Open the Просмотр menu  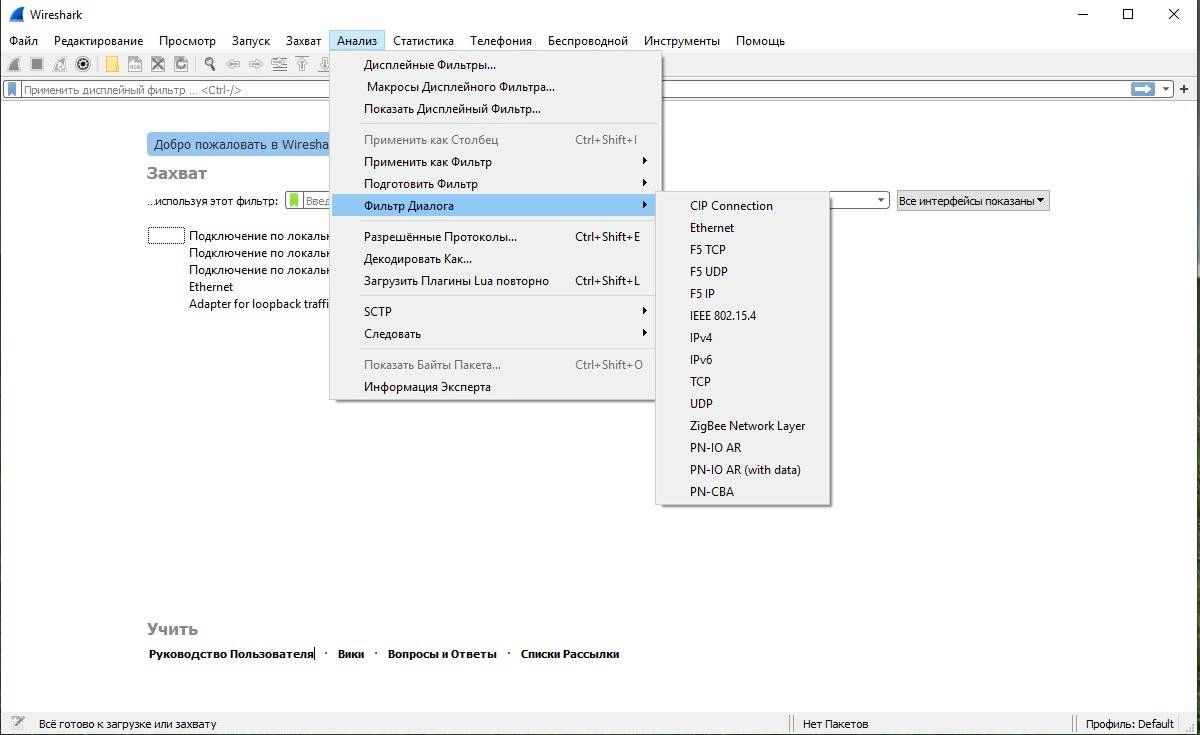[187, 41]
